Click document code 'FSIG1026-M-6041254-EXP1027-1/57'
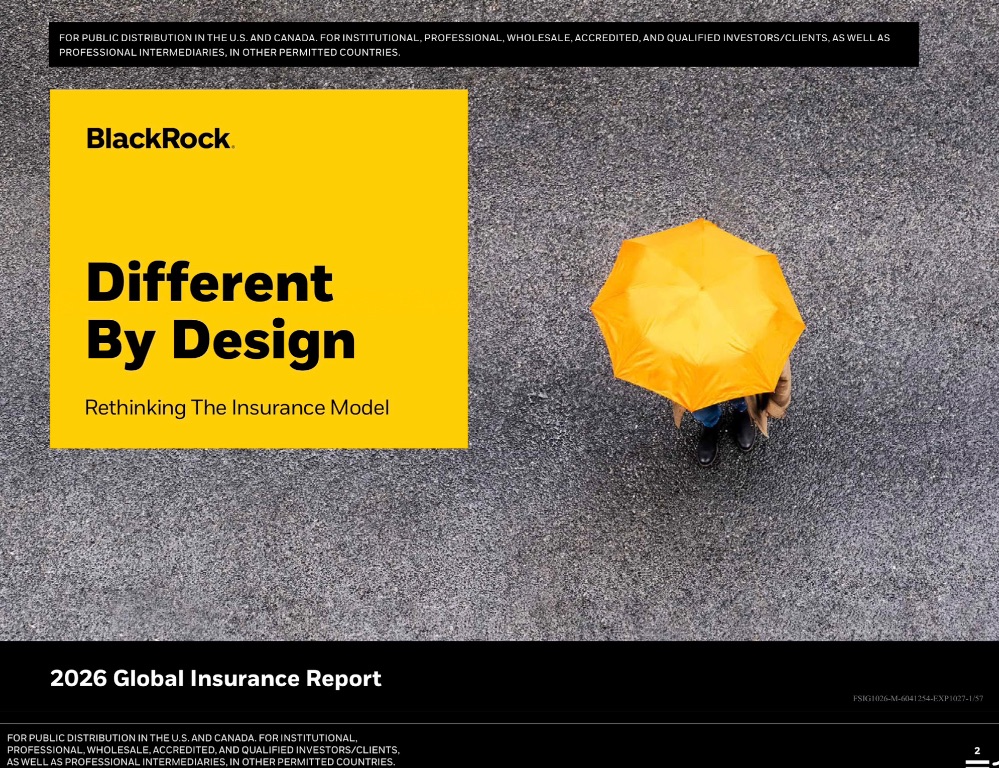 point(917,699)
